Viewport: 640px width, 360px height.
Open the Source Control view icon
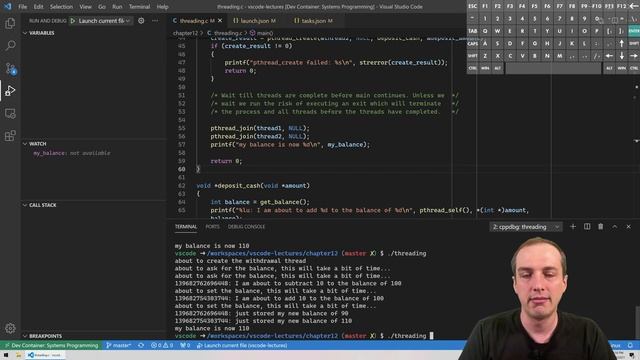10,68
